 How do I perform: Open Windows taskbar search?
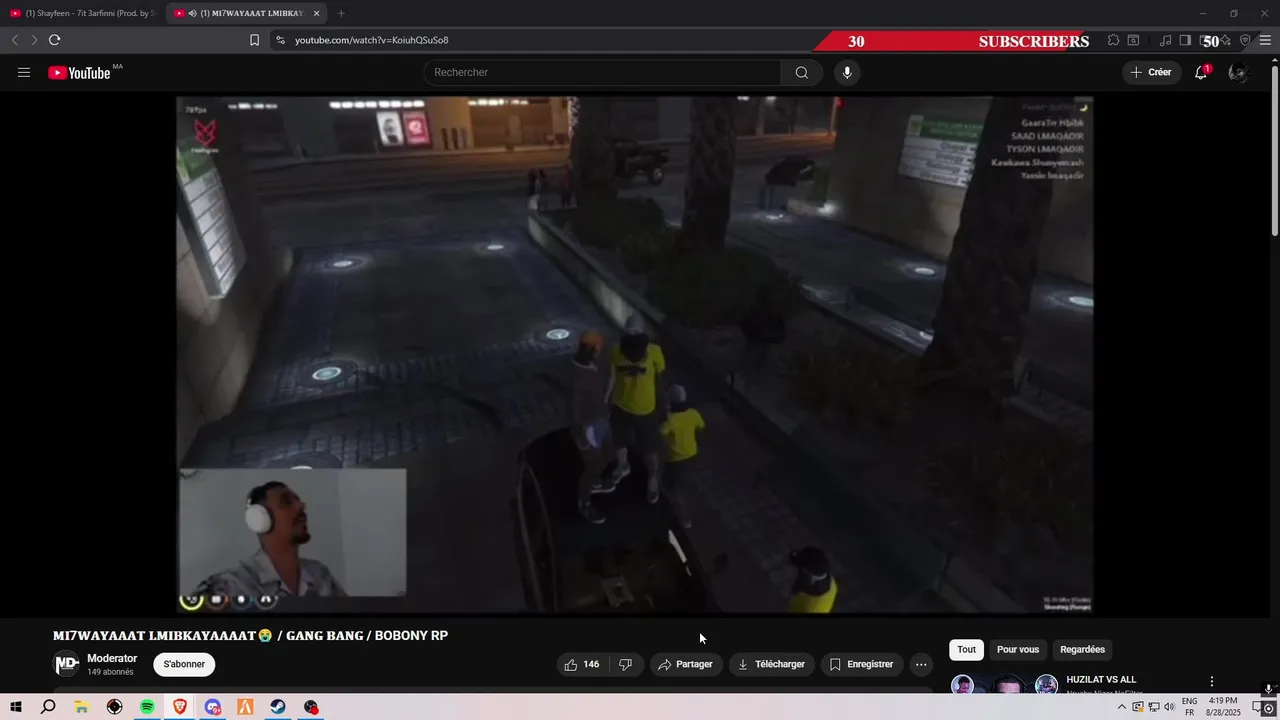click(x=48, y=707)
